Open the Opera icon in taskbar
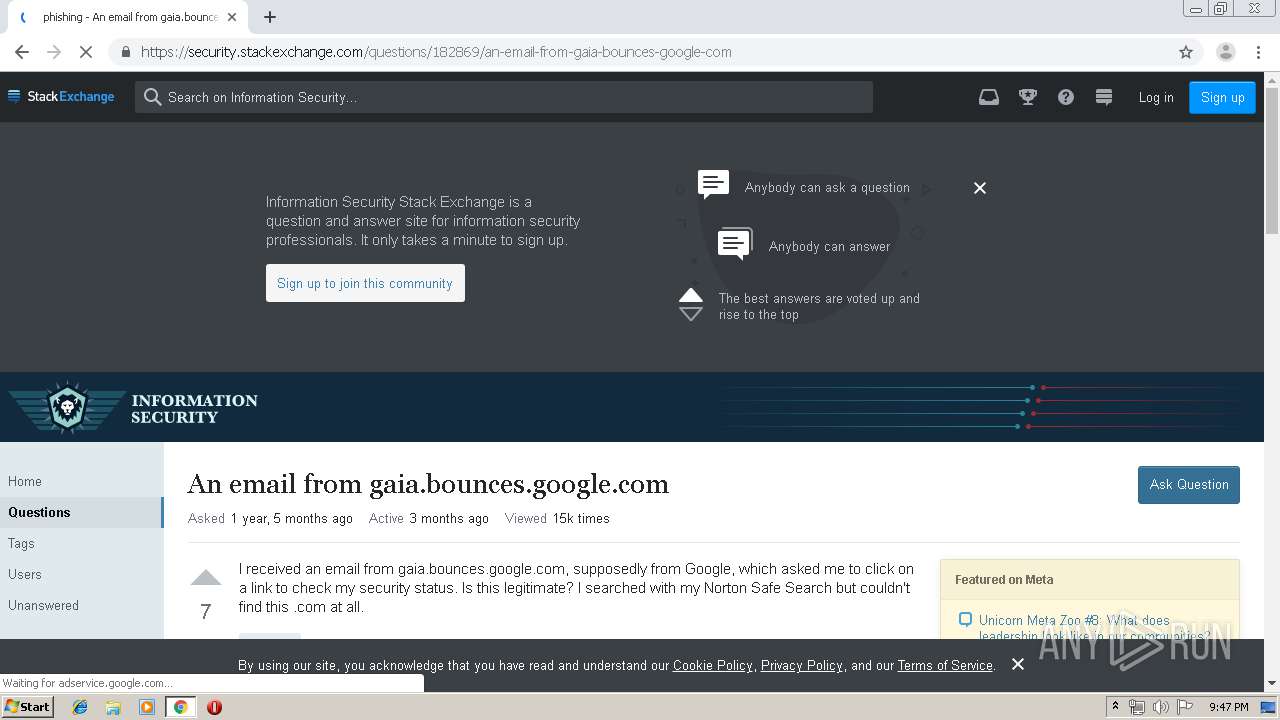 (214, 707)
